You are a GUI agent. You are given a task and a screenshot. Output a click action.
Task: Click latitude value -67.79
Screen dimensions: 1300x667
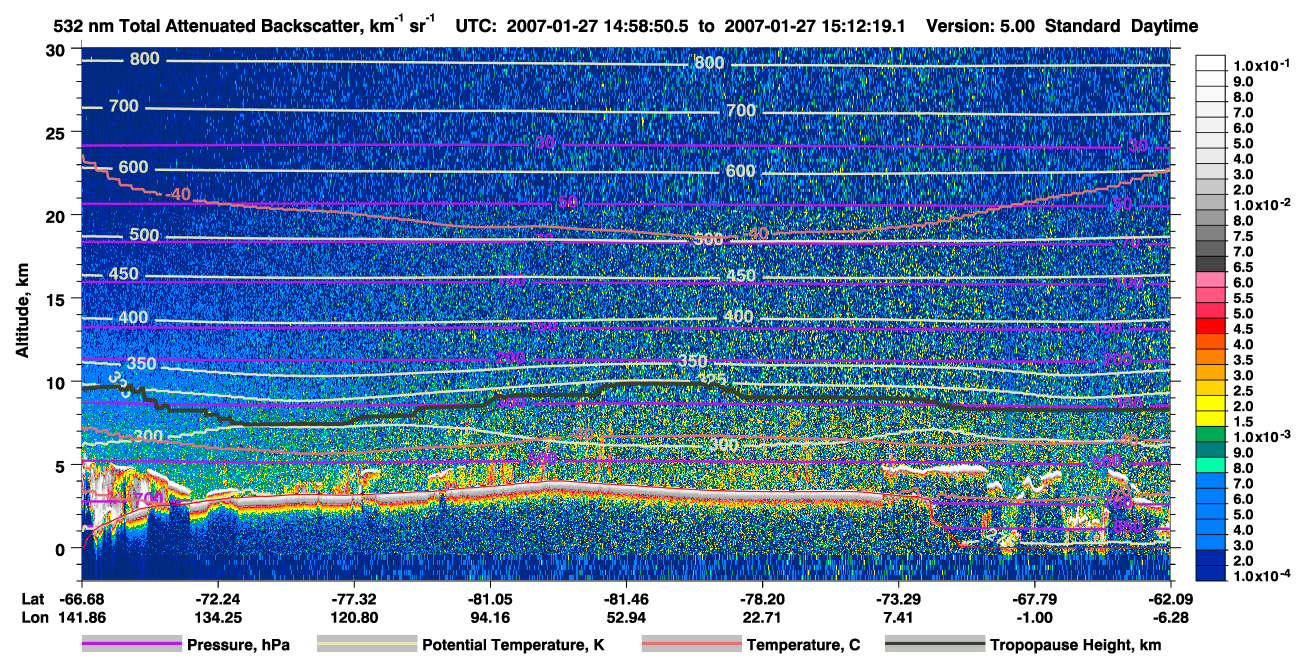[x=1035, y=599]
